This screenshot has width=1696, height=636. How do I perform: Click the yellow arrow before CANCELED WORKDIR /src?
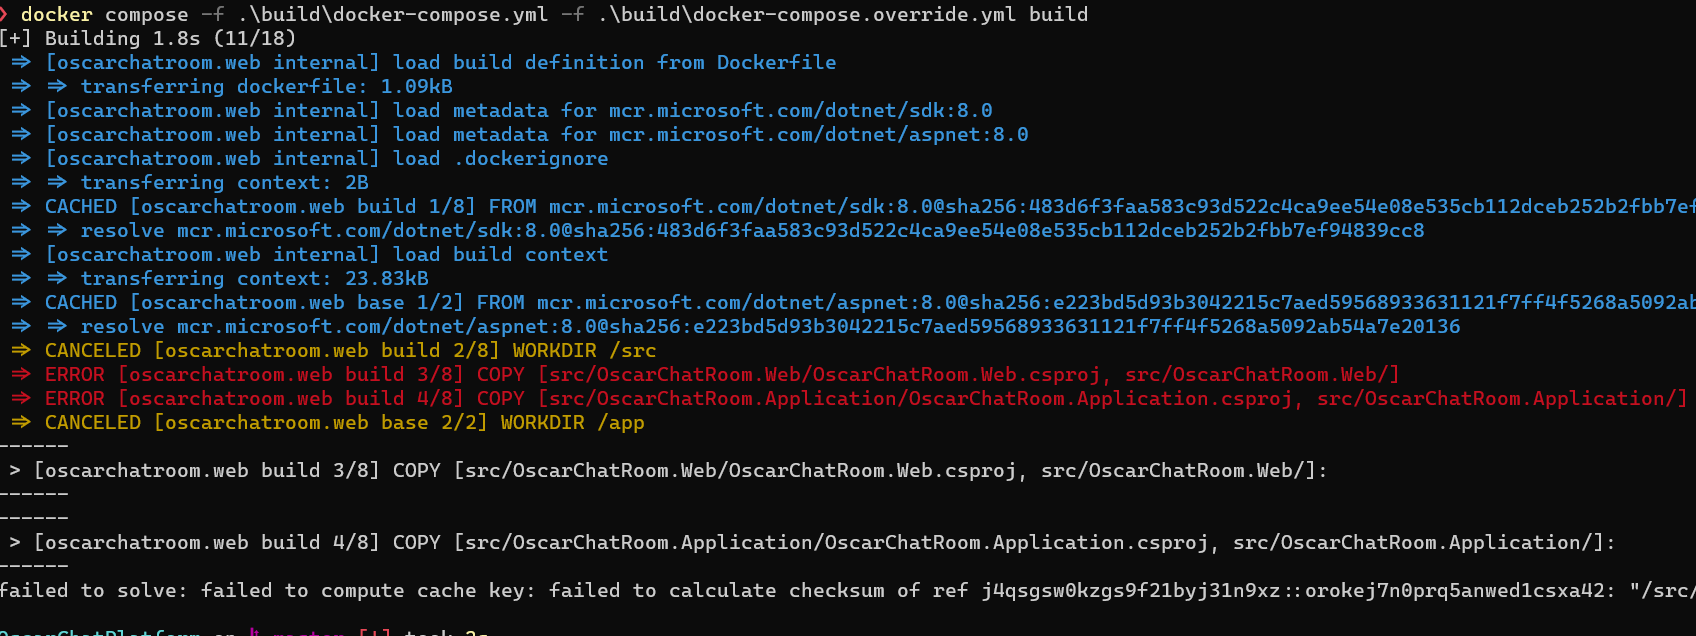coord(21,351)
